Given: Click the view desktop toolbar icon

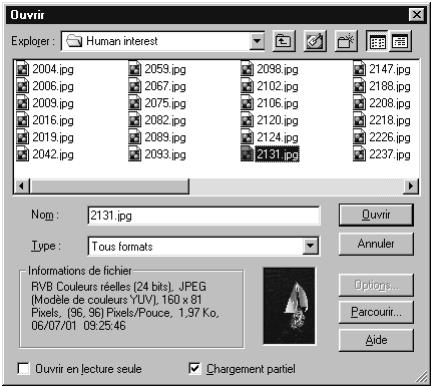Looking at the screenshot, I should tap(315, 41).
